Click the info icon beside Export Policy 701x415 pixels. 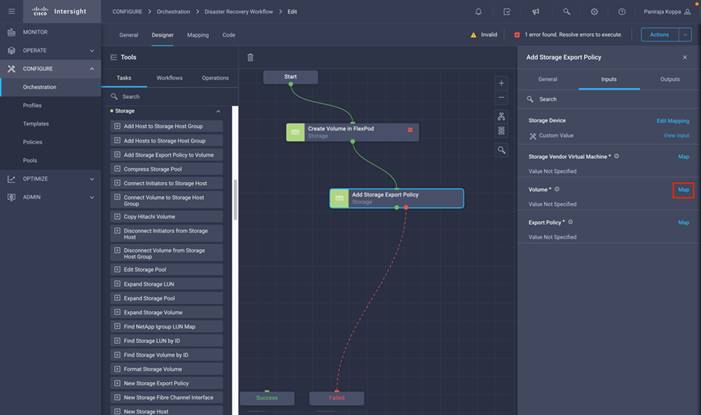pyautogui.click(x=570, y=222)
